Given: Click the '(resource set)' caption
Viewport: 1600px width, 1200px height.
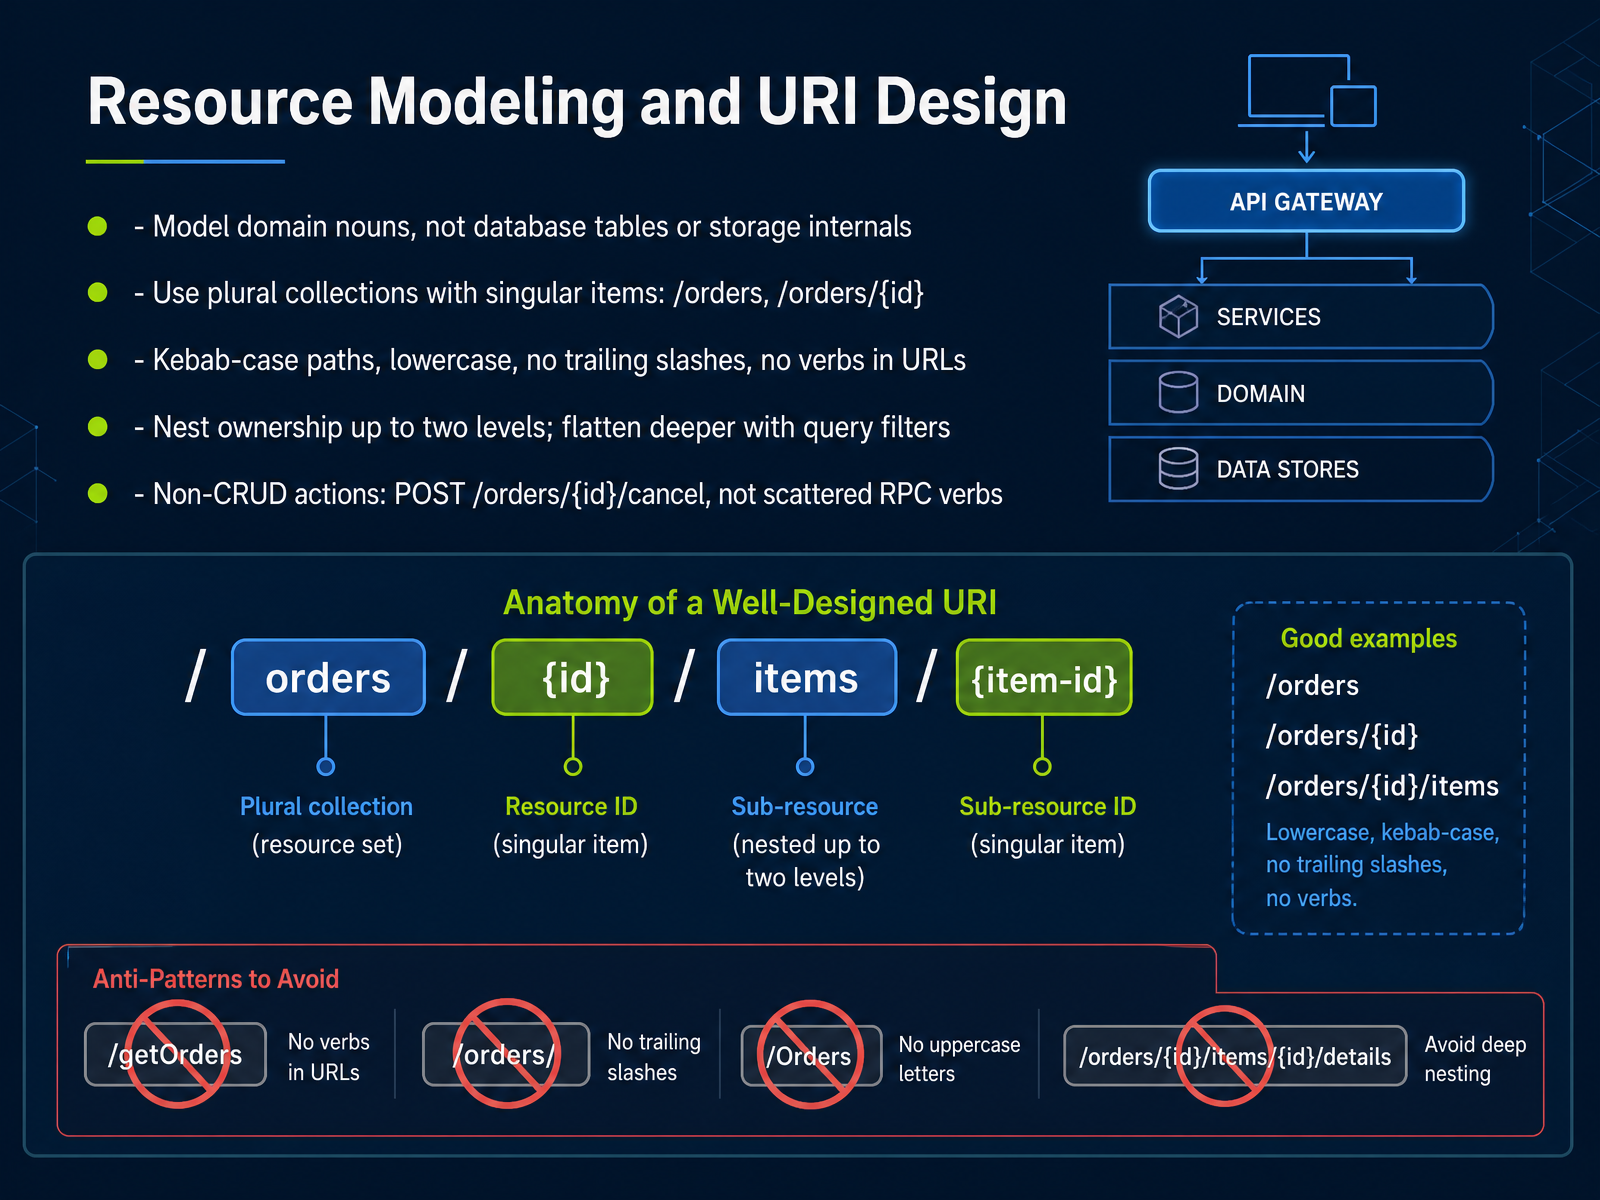Looking at the screenshot, I should 327,844.
